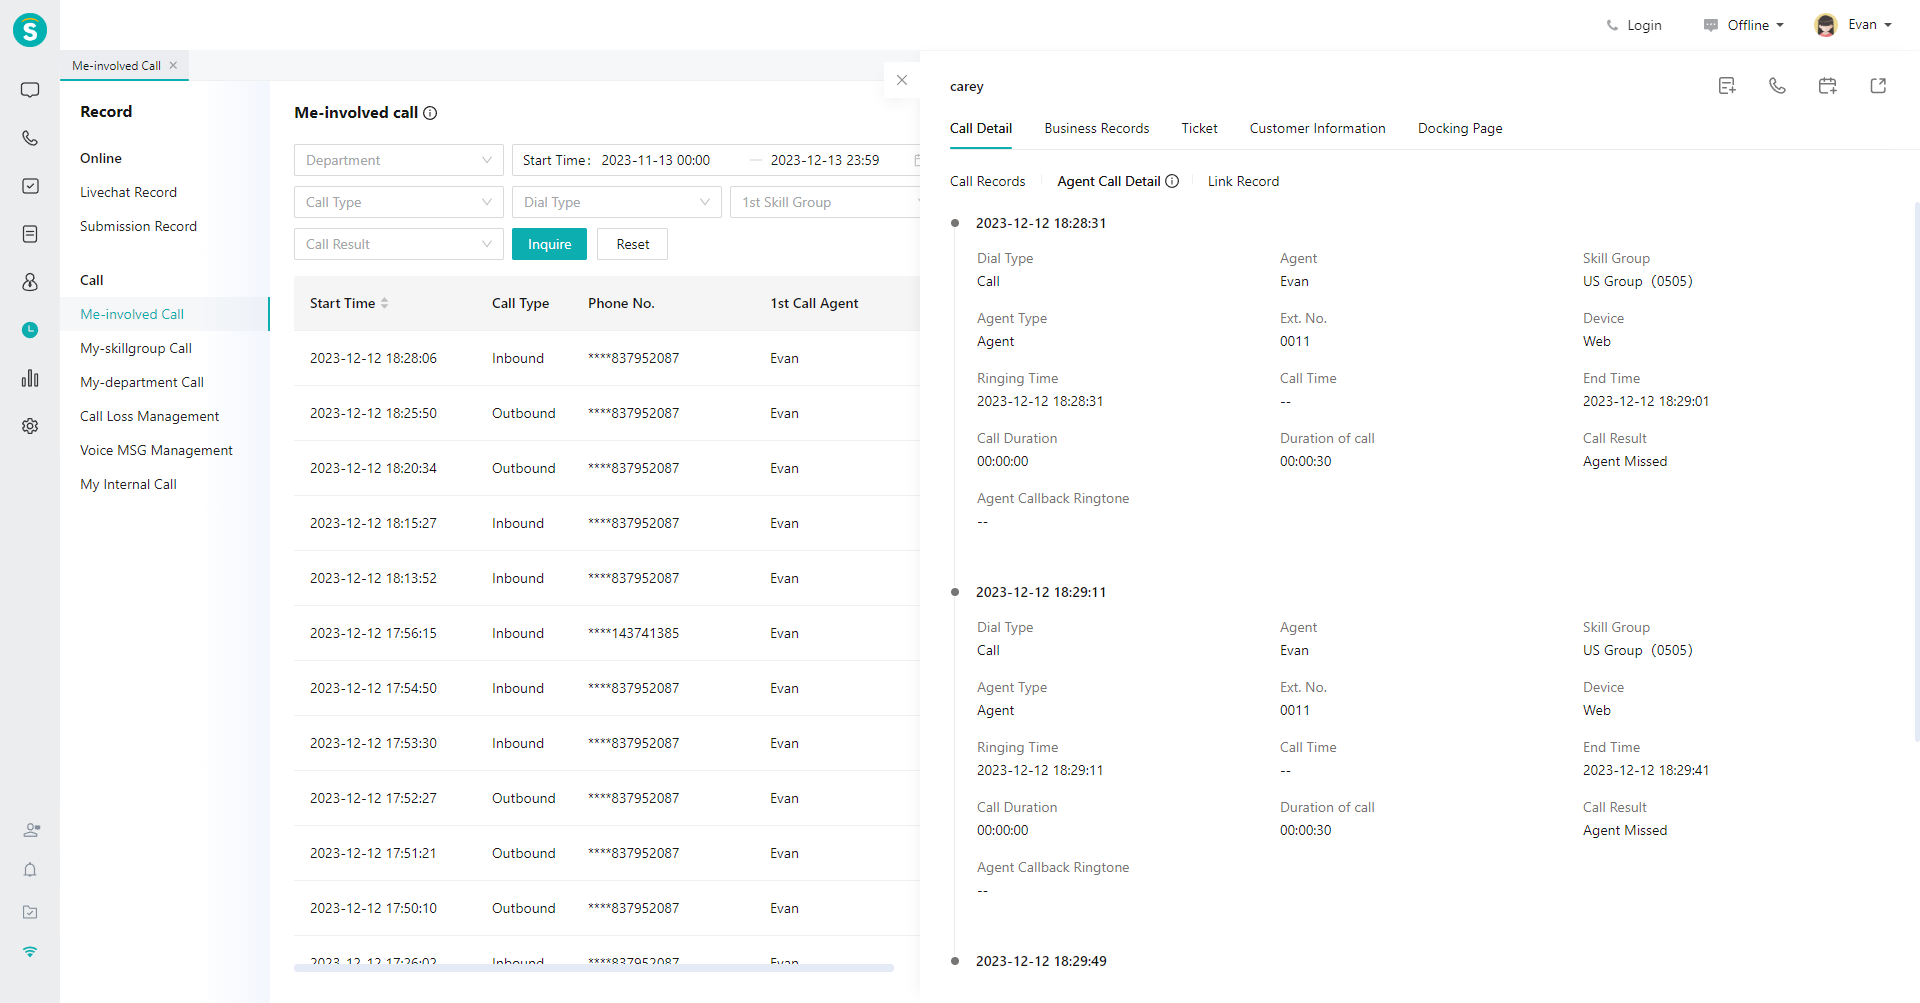The width and height of the screenshot is (1920, 1003).
Task: Open My-skillgroup Call menu item
Action: pyautogui.click(x=136, y=348)
